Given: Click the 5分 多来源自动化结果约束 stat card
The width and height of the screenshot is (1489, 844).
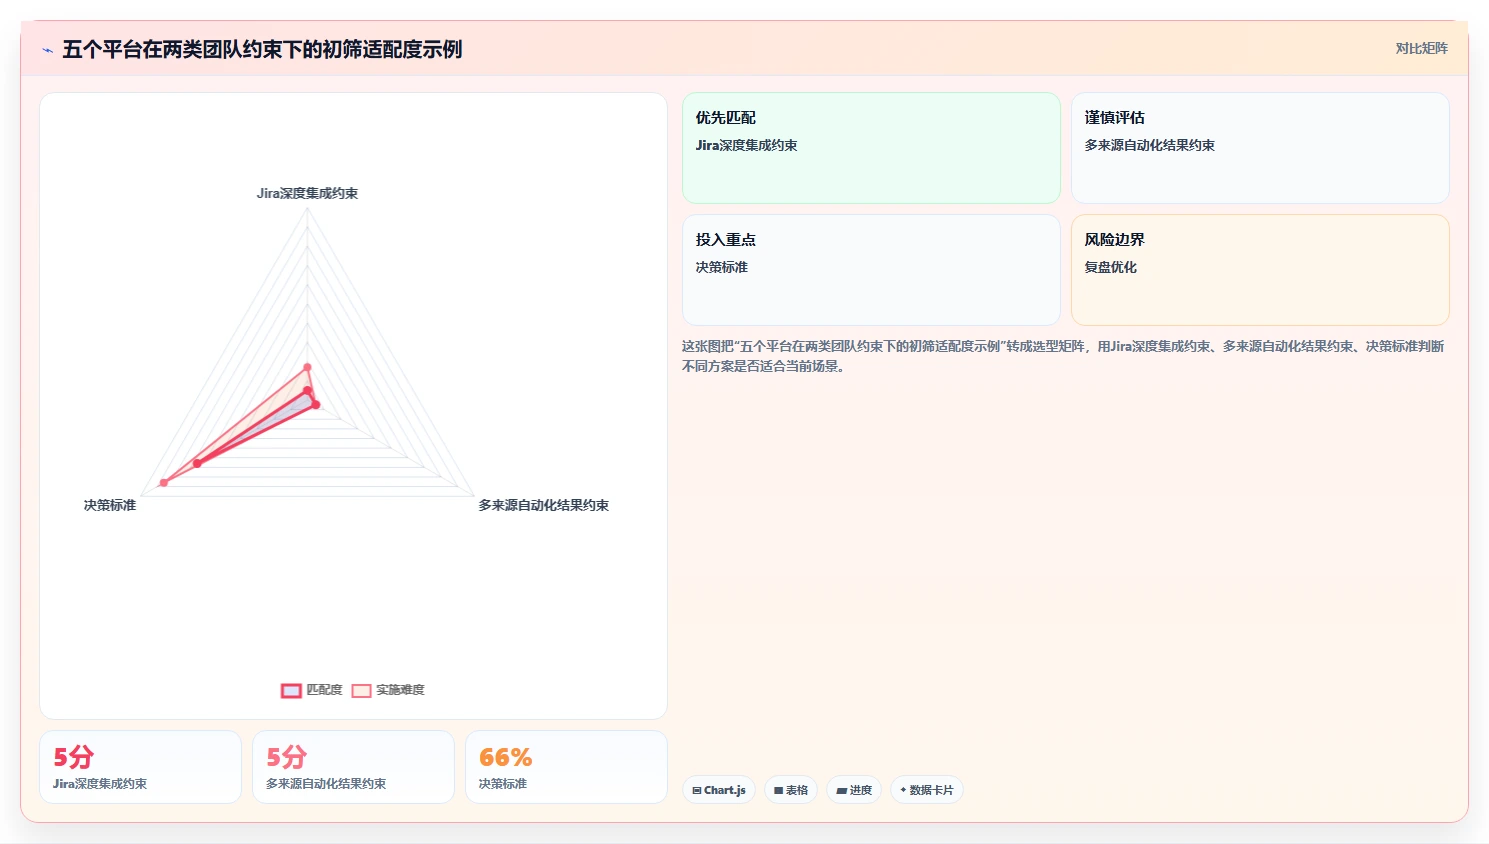Looking at the screenshot, I should [x=353, y=767].
